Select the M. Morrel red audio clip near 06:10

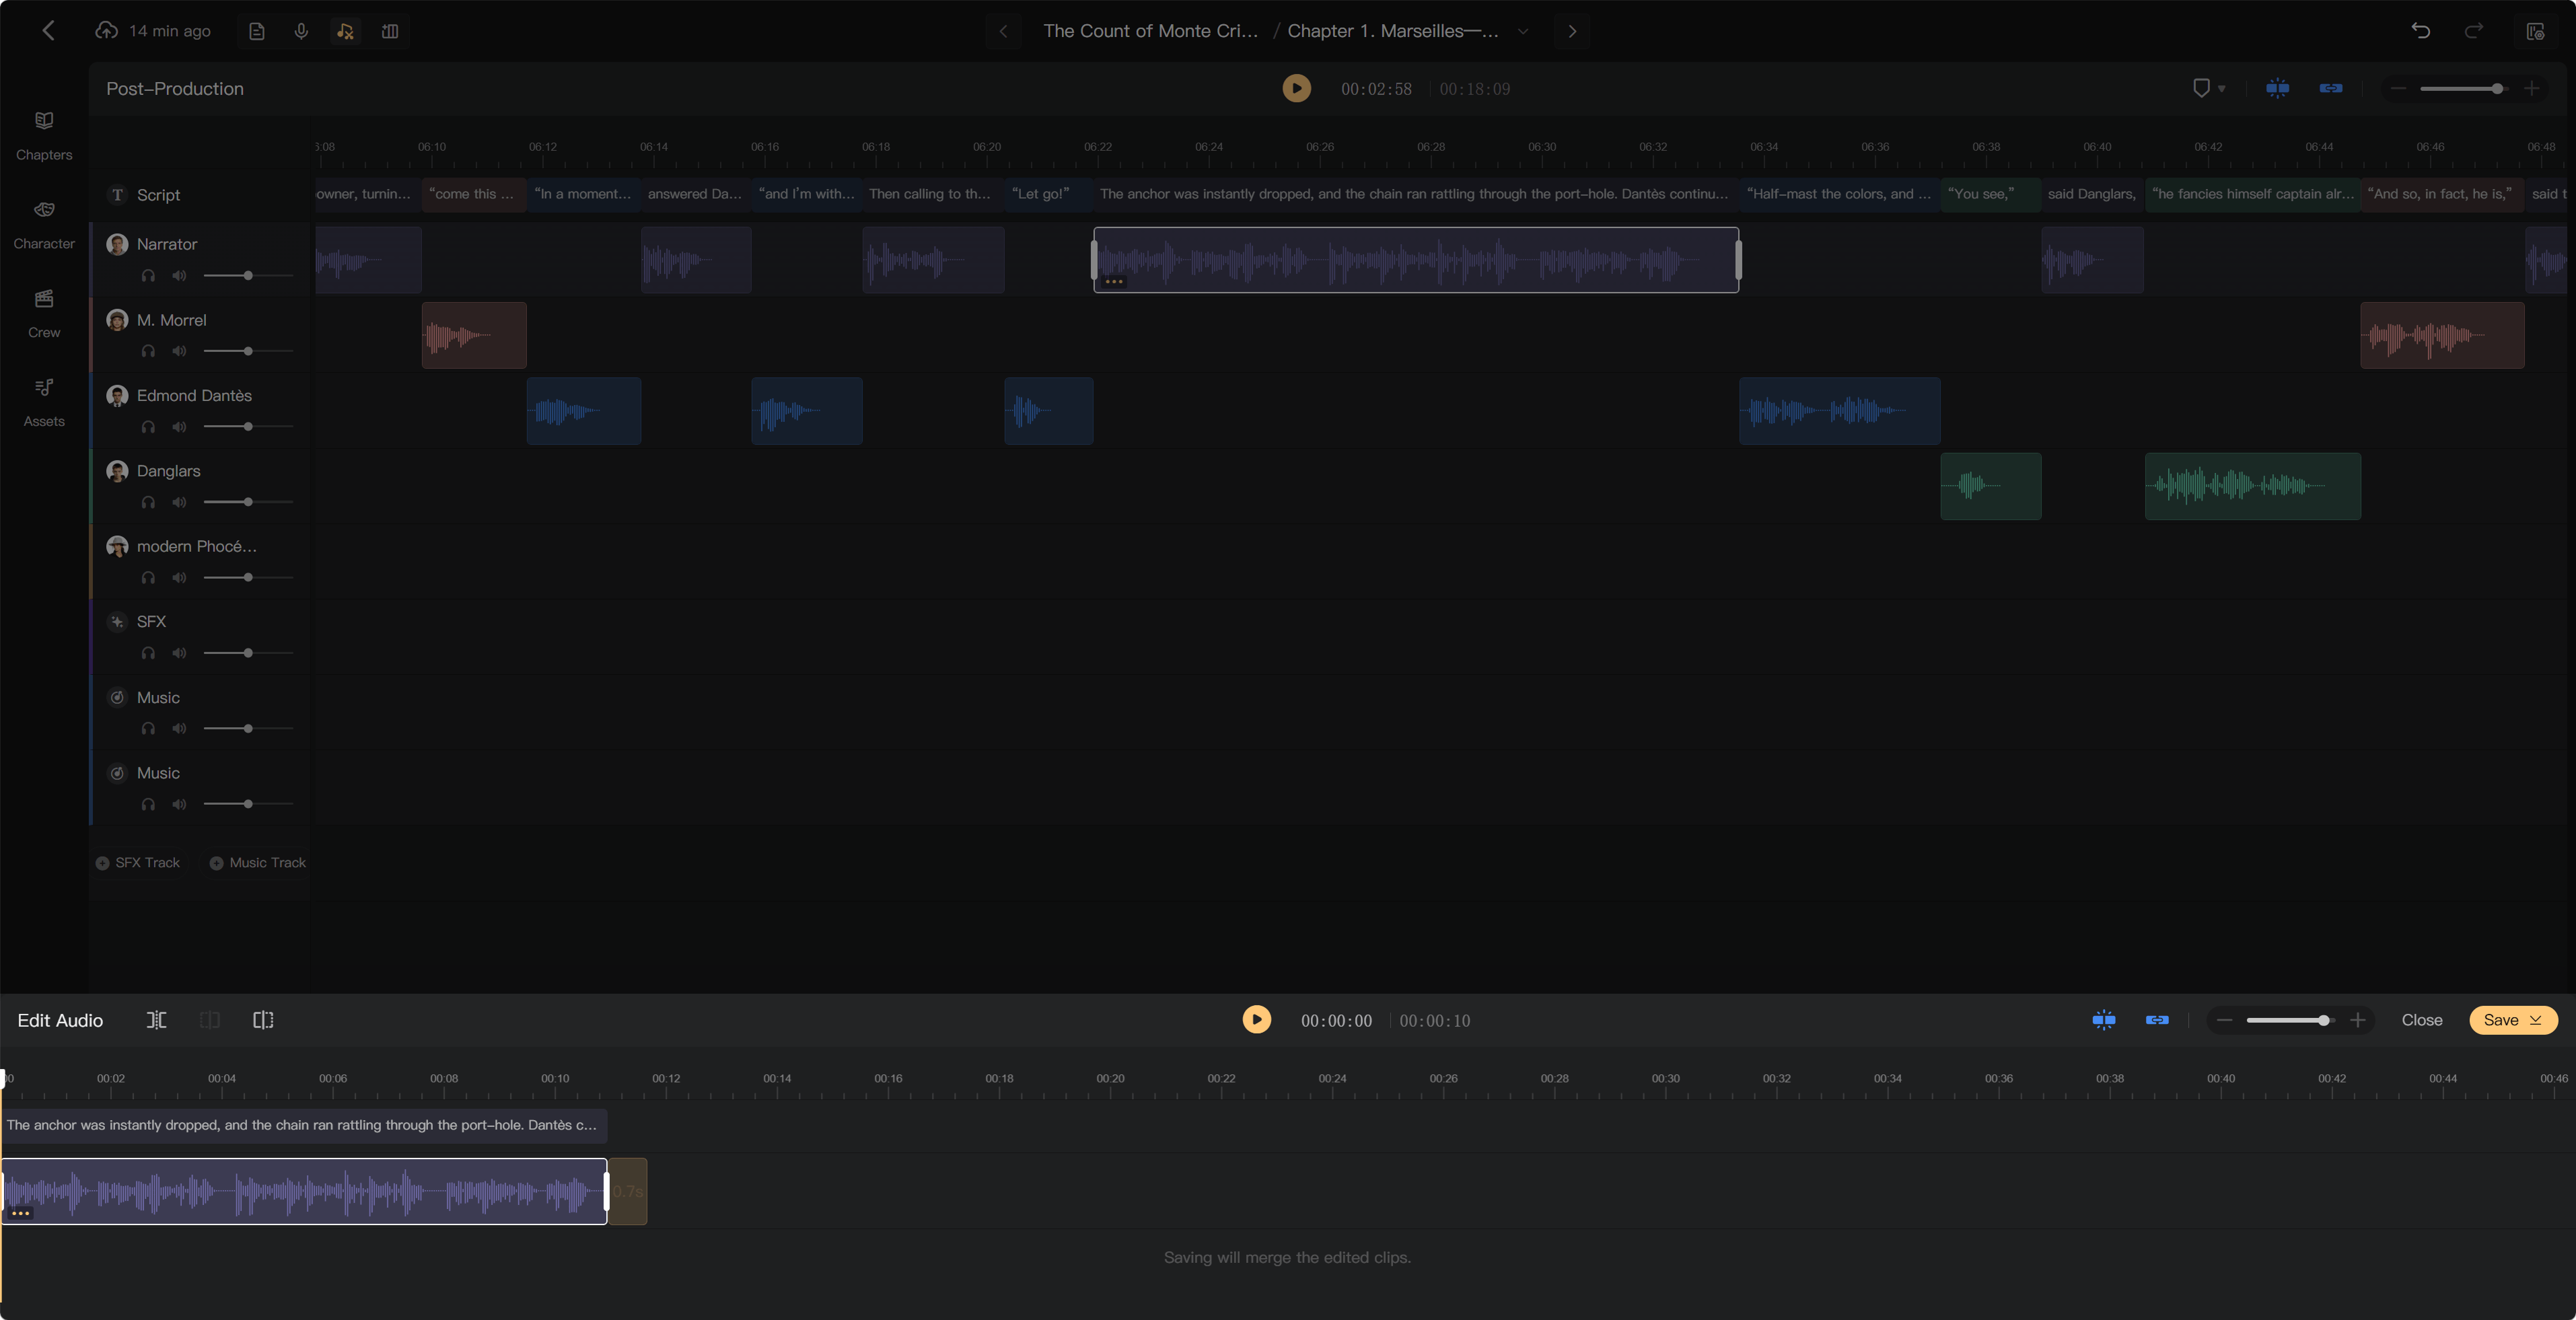coord(474,335)
